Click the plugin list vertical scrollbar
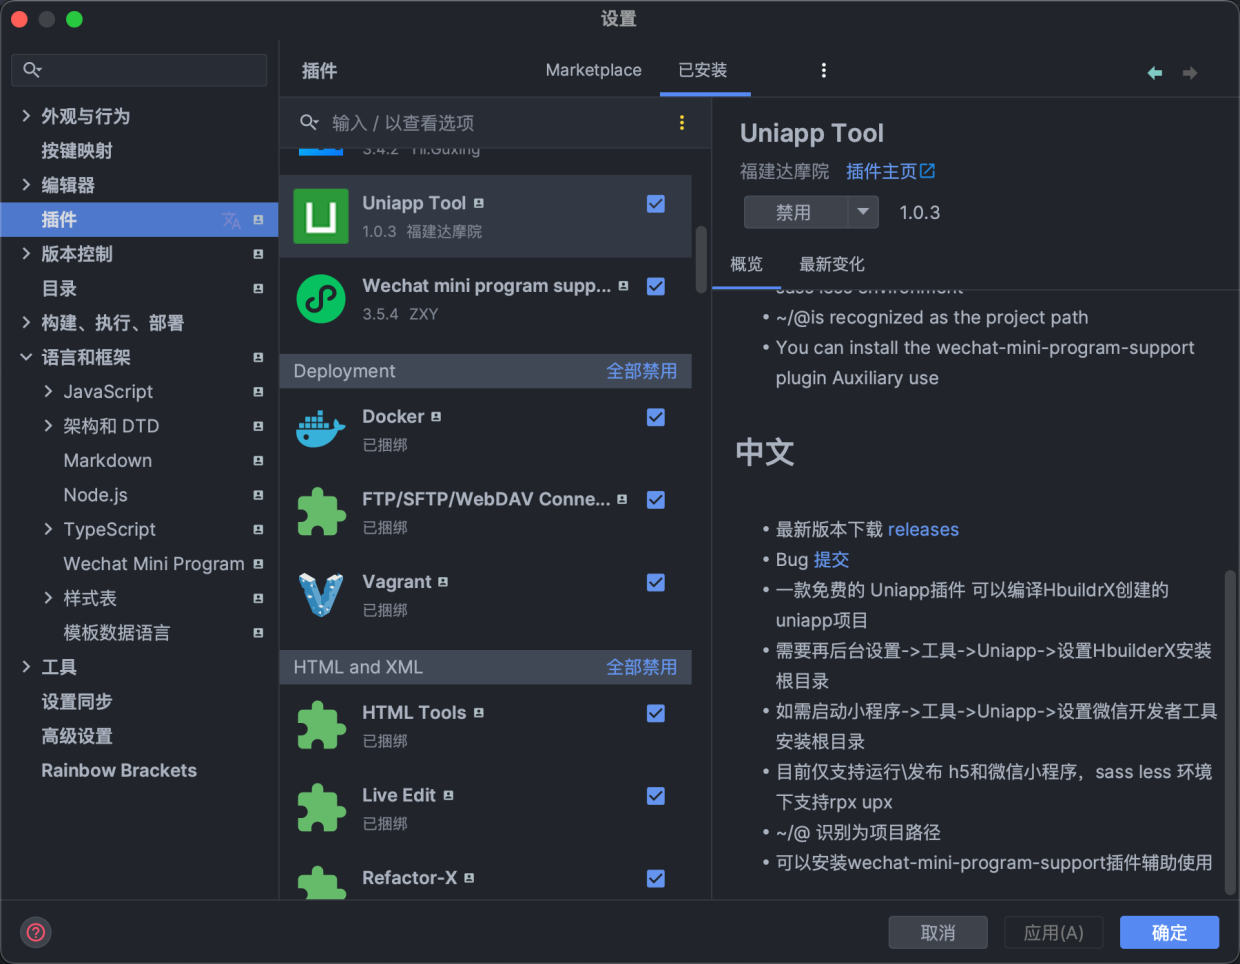Screen dimensions: 1240x964 click(701, 259)
